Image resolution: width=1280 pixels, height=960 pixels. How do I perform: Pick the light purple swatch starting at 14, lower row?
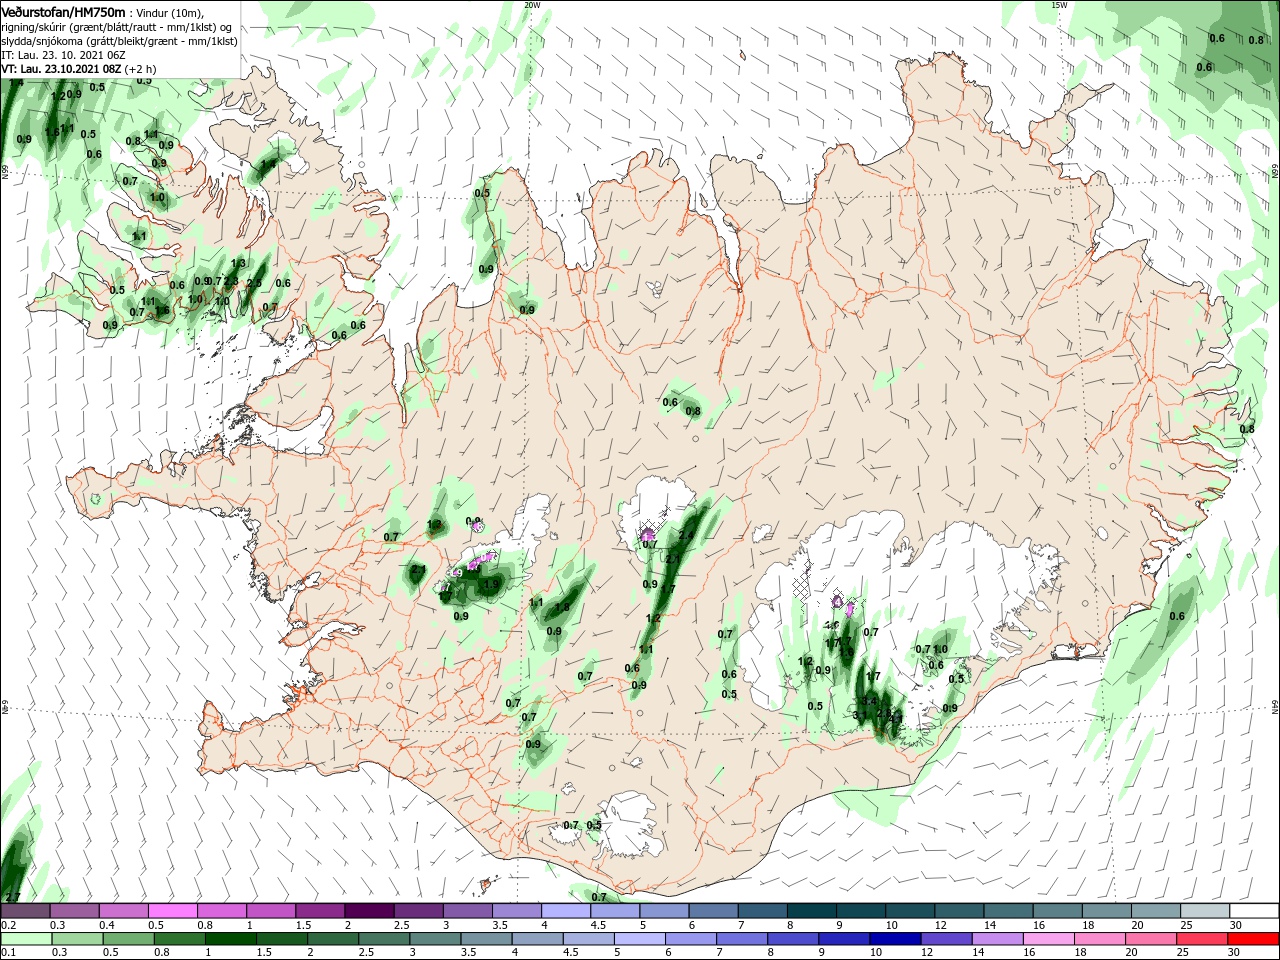pos(998,939)
